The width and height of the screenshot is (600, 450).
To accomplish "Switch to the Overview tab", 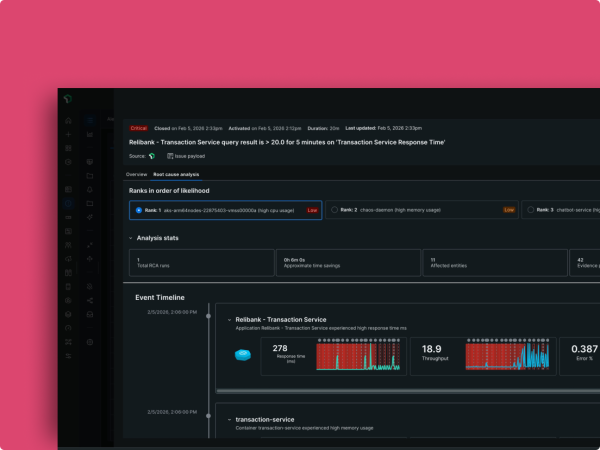I will coord(136,174).
